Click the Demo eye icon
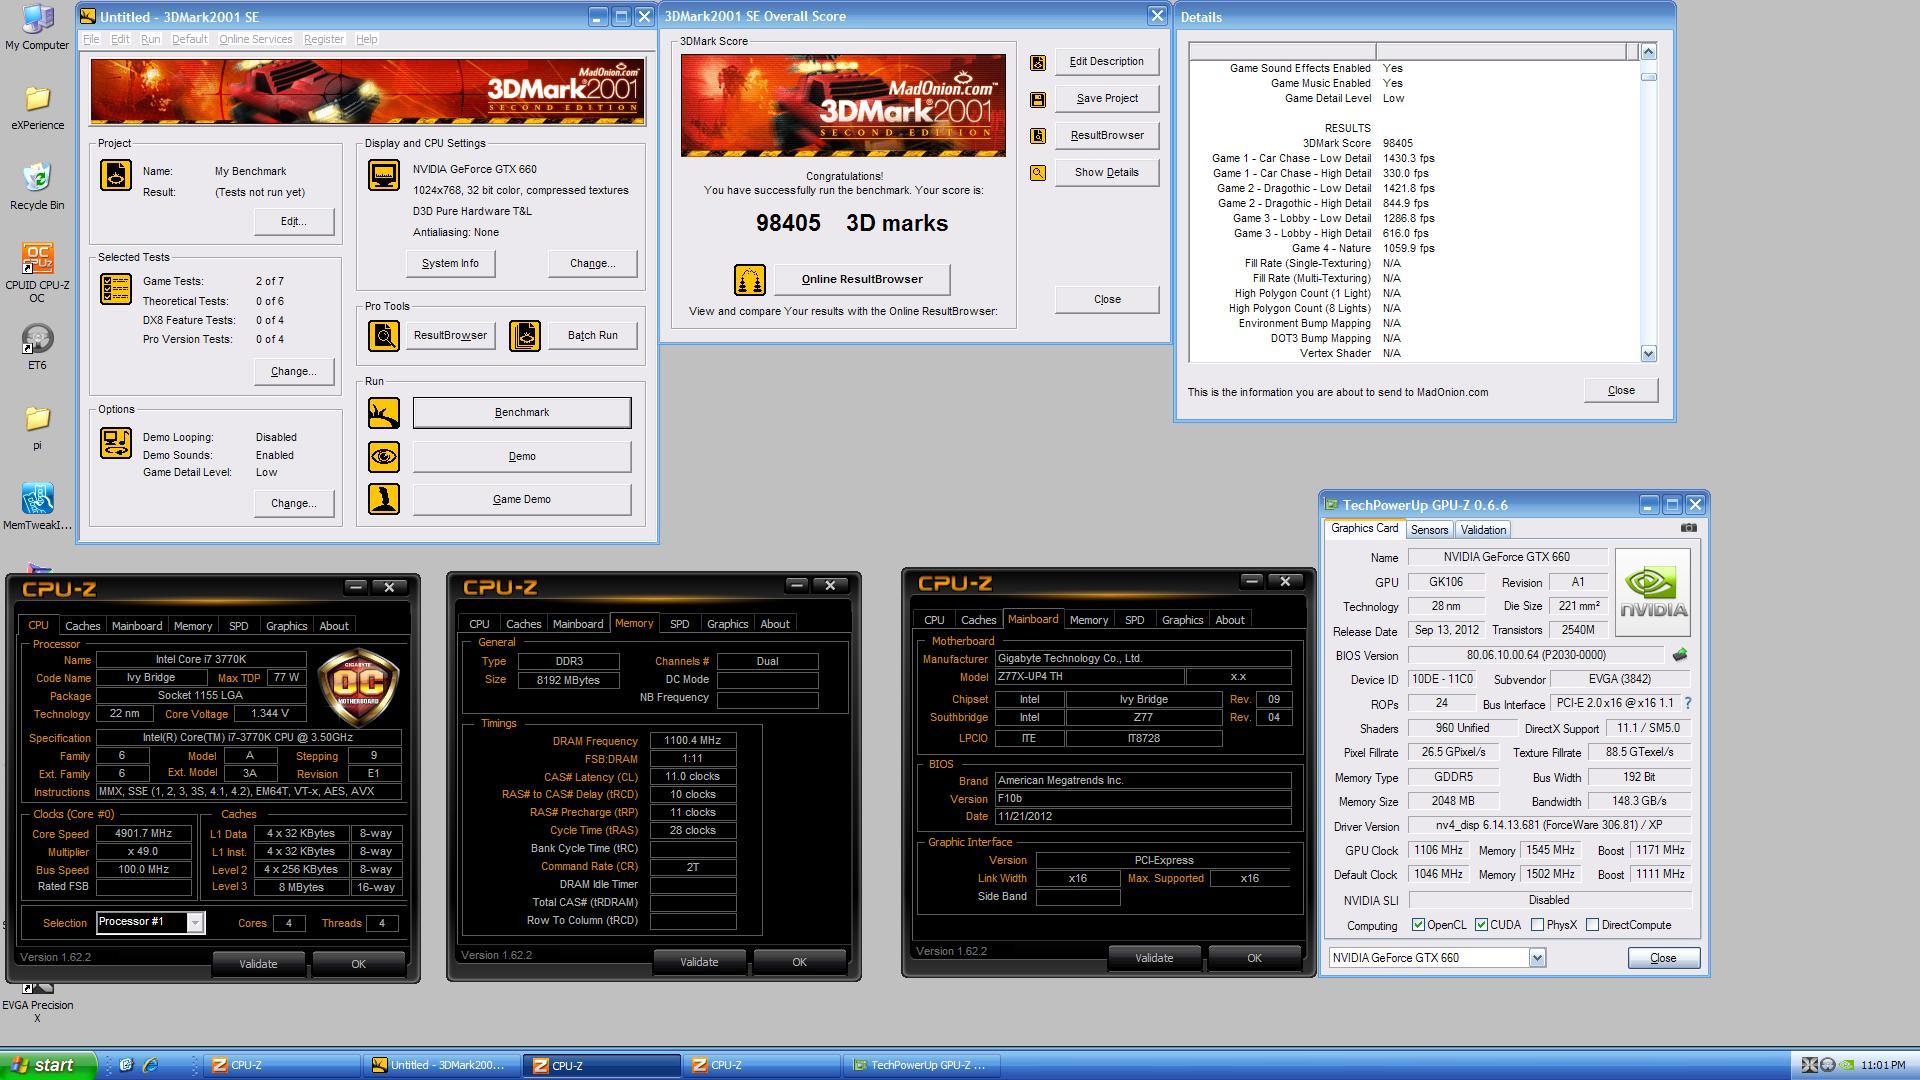This screenshot has width=1920, height=1080. click(384, 457)
